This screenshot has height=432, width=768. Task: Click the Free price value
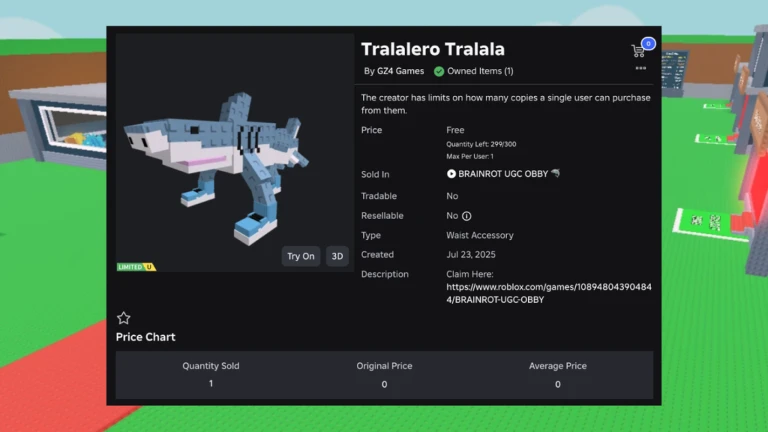(455, 130)
